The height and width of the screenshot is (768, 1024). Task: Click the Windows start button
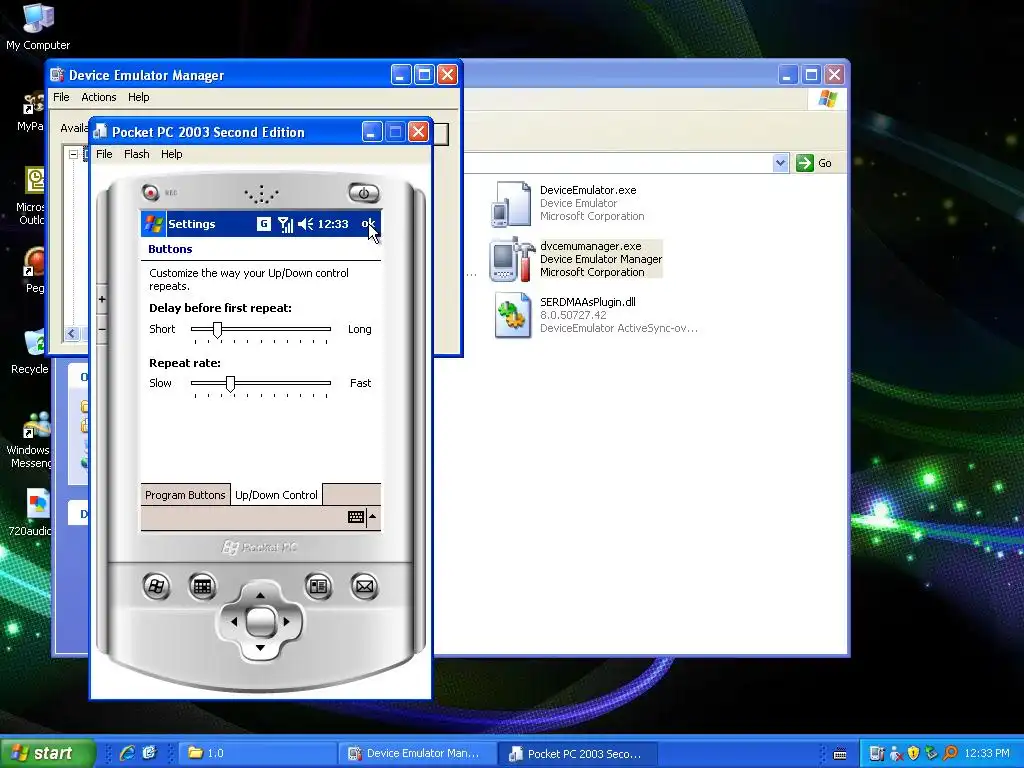[x=47, y=753]
